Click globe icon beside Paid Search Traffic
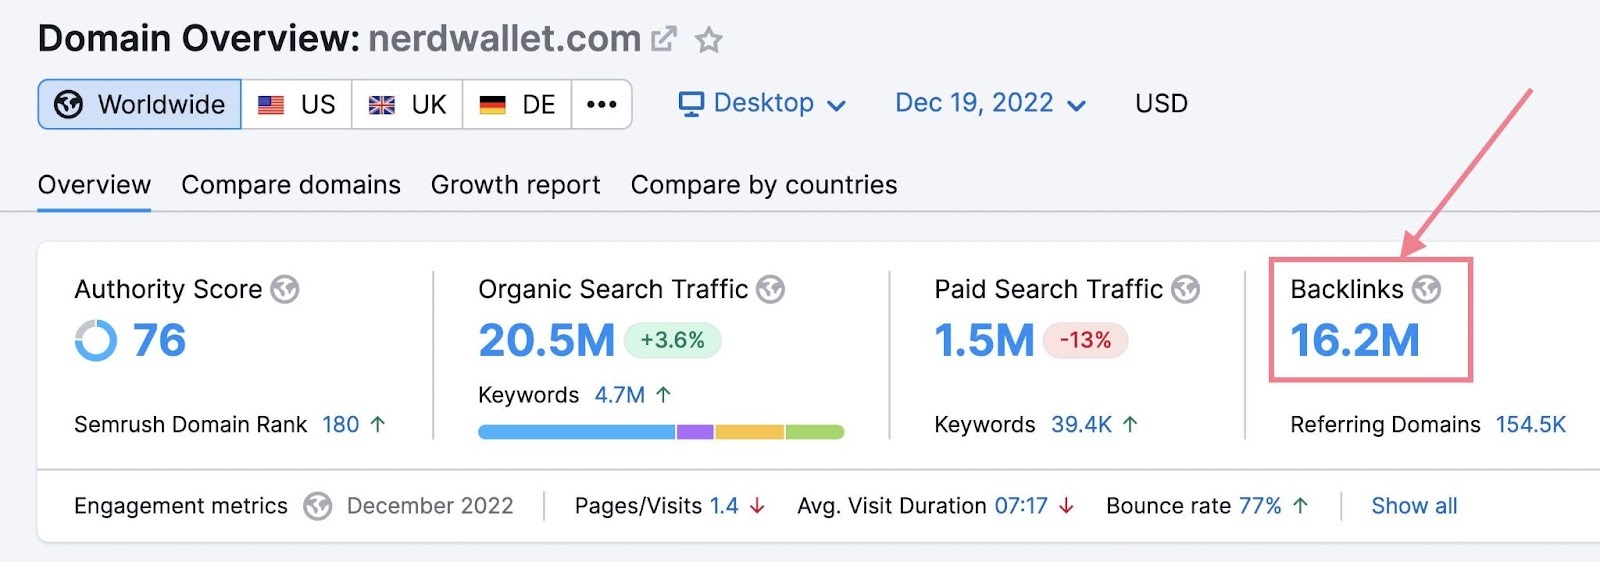 coord(1185,290)
